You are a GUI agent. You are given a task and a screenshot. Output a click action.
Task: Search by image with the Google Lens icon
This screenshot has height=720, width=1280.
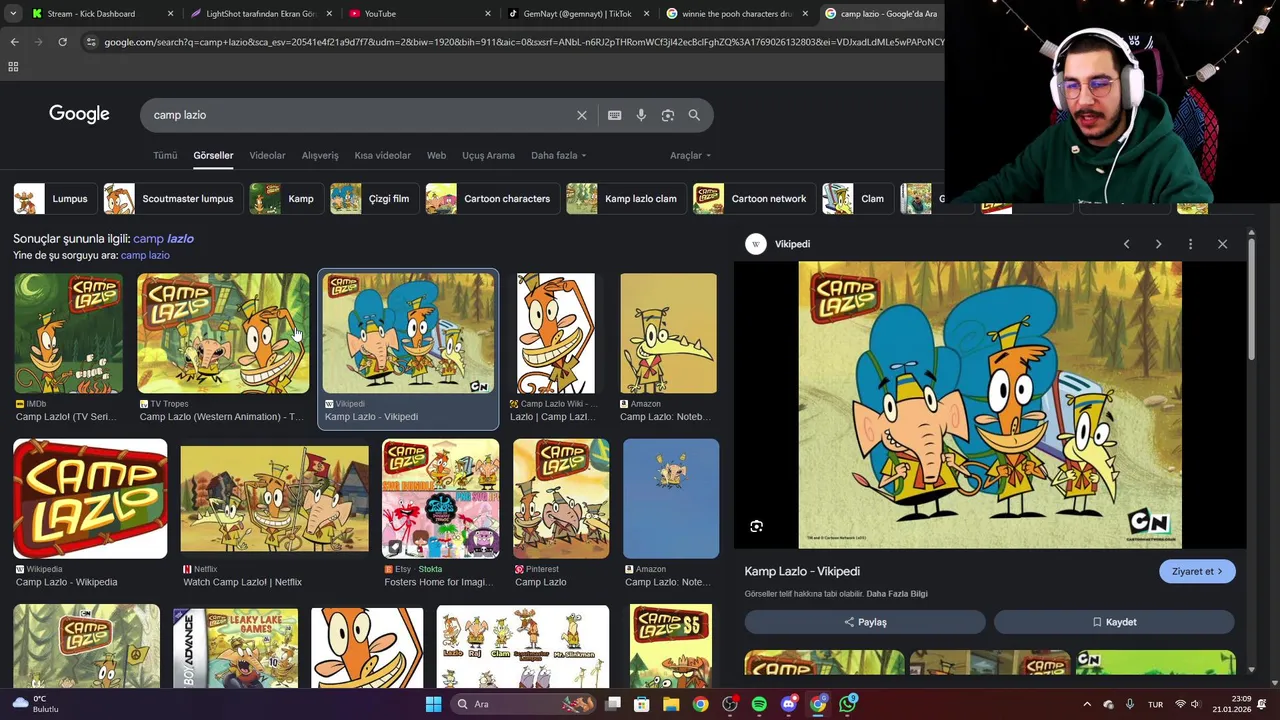(x=668, y=115)
